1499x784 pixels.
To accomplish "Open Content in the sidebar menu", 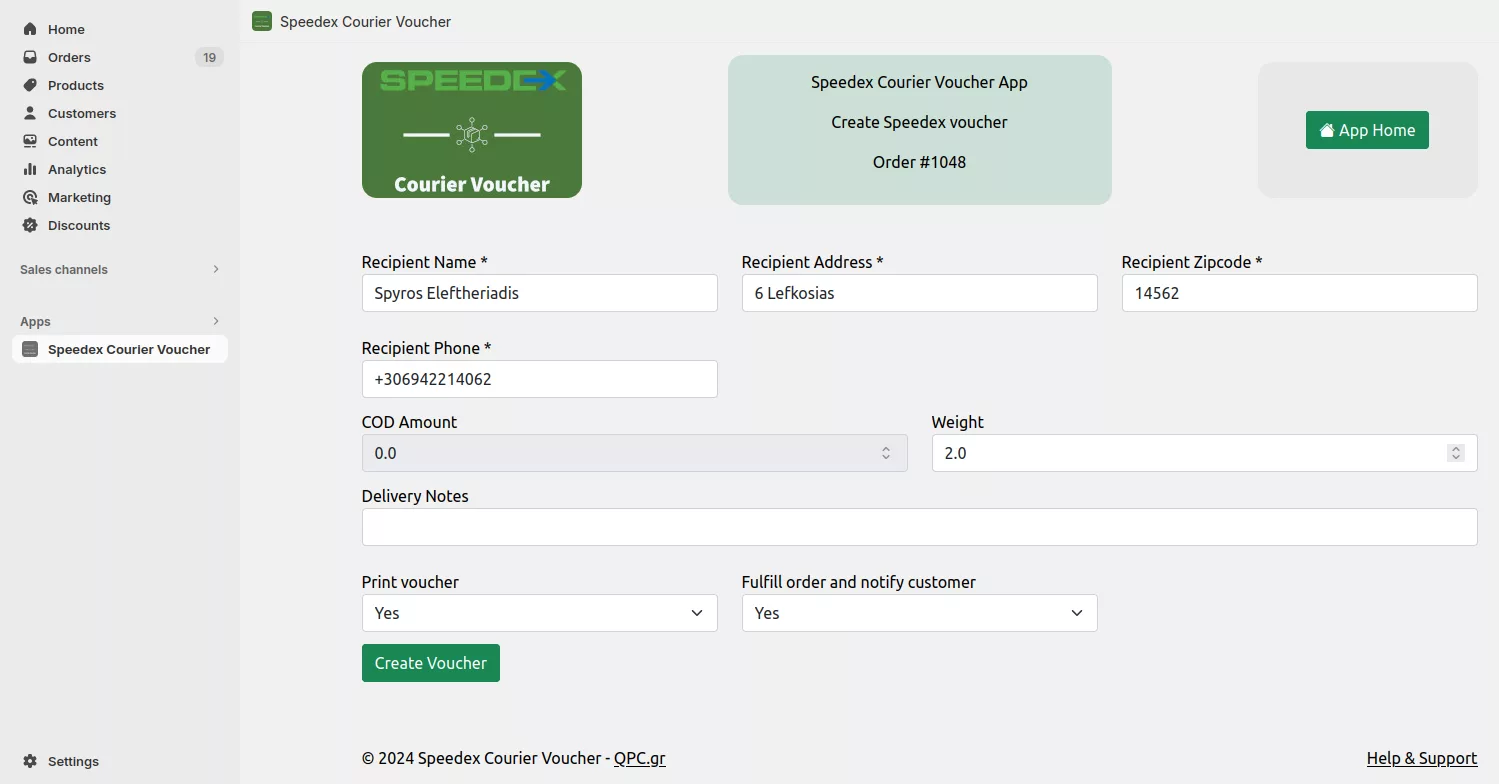I will 73,141.
